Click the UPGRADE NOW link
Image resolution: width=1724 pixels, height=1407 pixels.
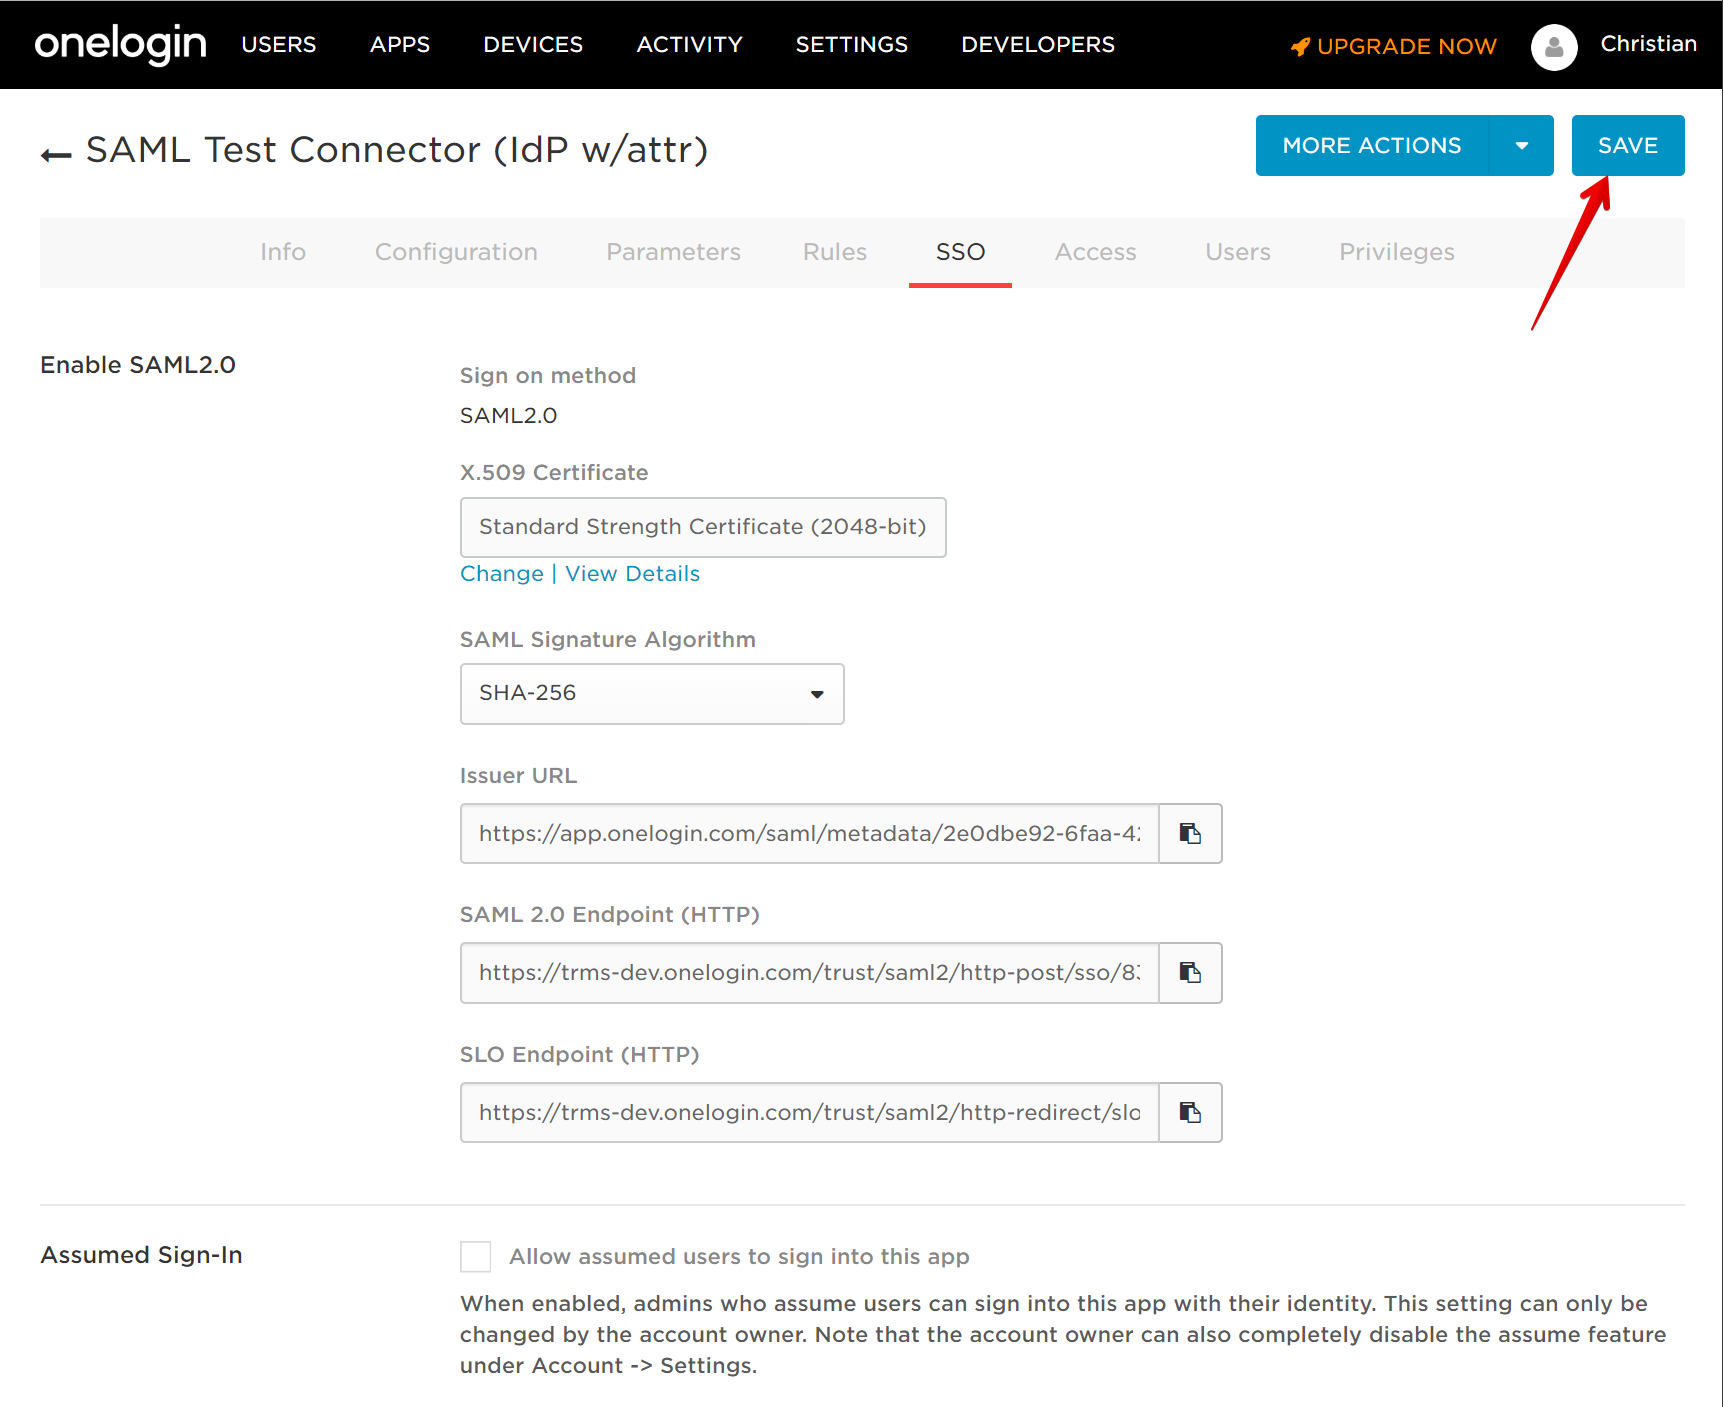[x=1406, y=46]
